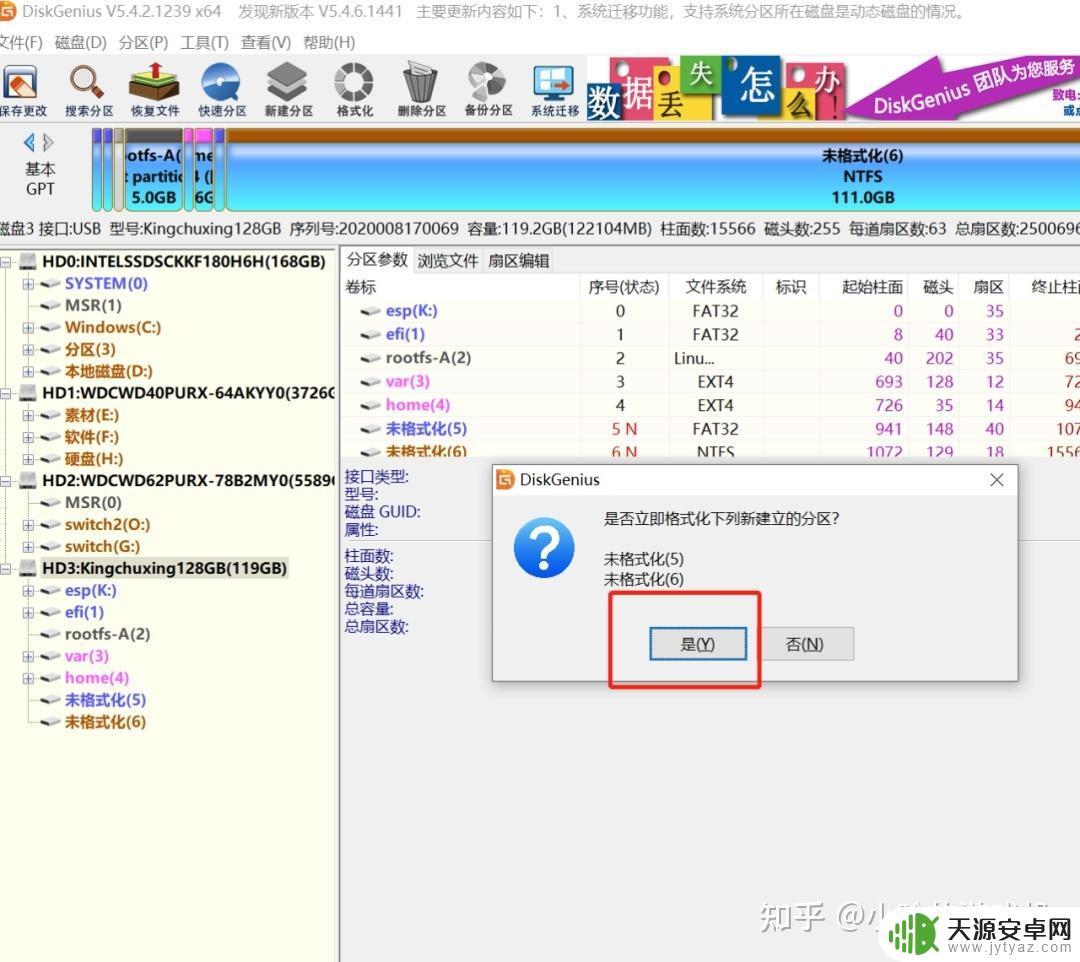Screen dimensions: 1080x962
Task: Start the System Migration (系统迁移) tool
Action: click(x=554, y=90)
